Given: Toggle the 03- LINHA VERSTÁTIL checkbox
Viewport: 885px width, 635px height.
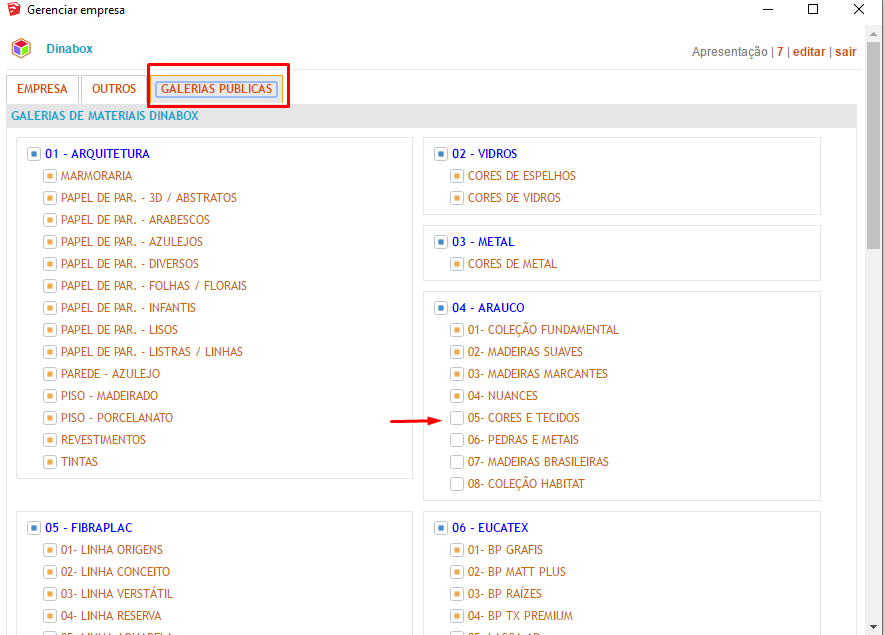Looking at the screenshot, I should [x=50, y=594].
